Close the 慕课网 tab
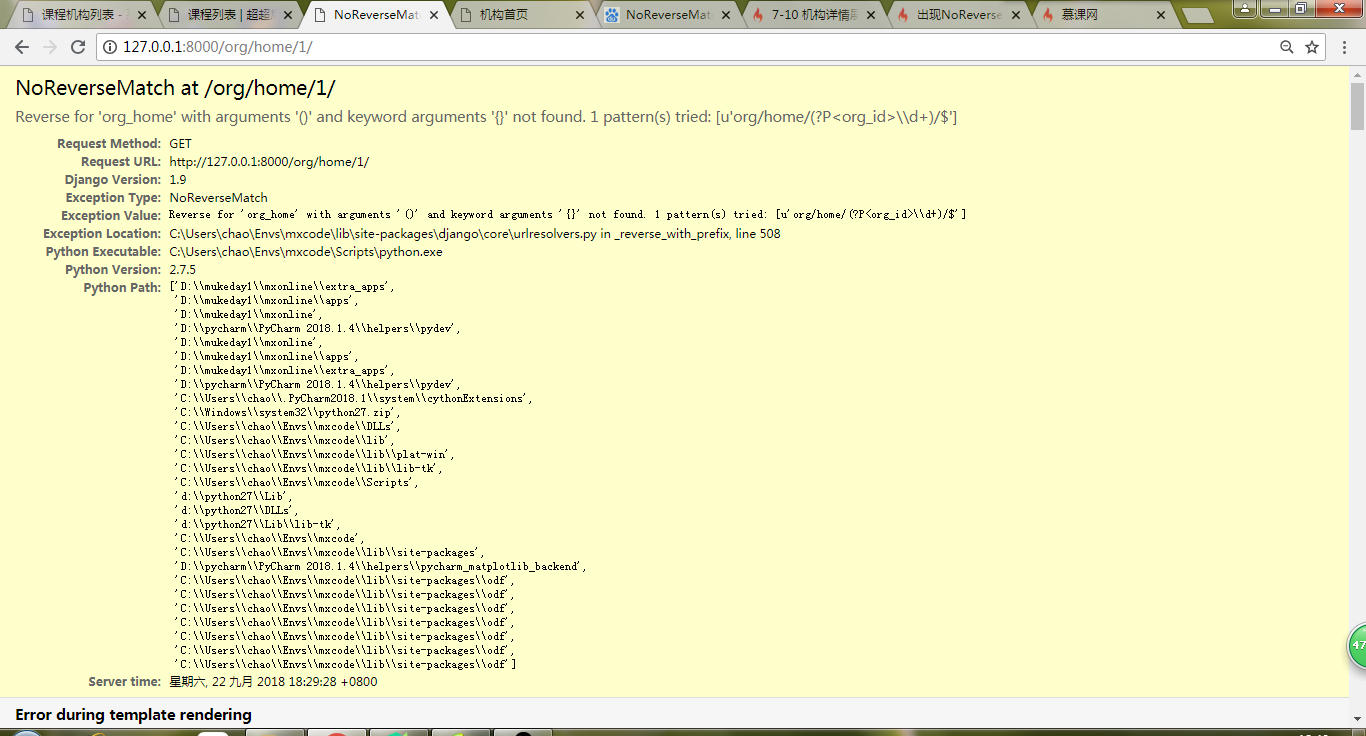The width and height of the screenshot is (1366, 736). point(1163,16)
